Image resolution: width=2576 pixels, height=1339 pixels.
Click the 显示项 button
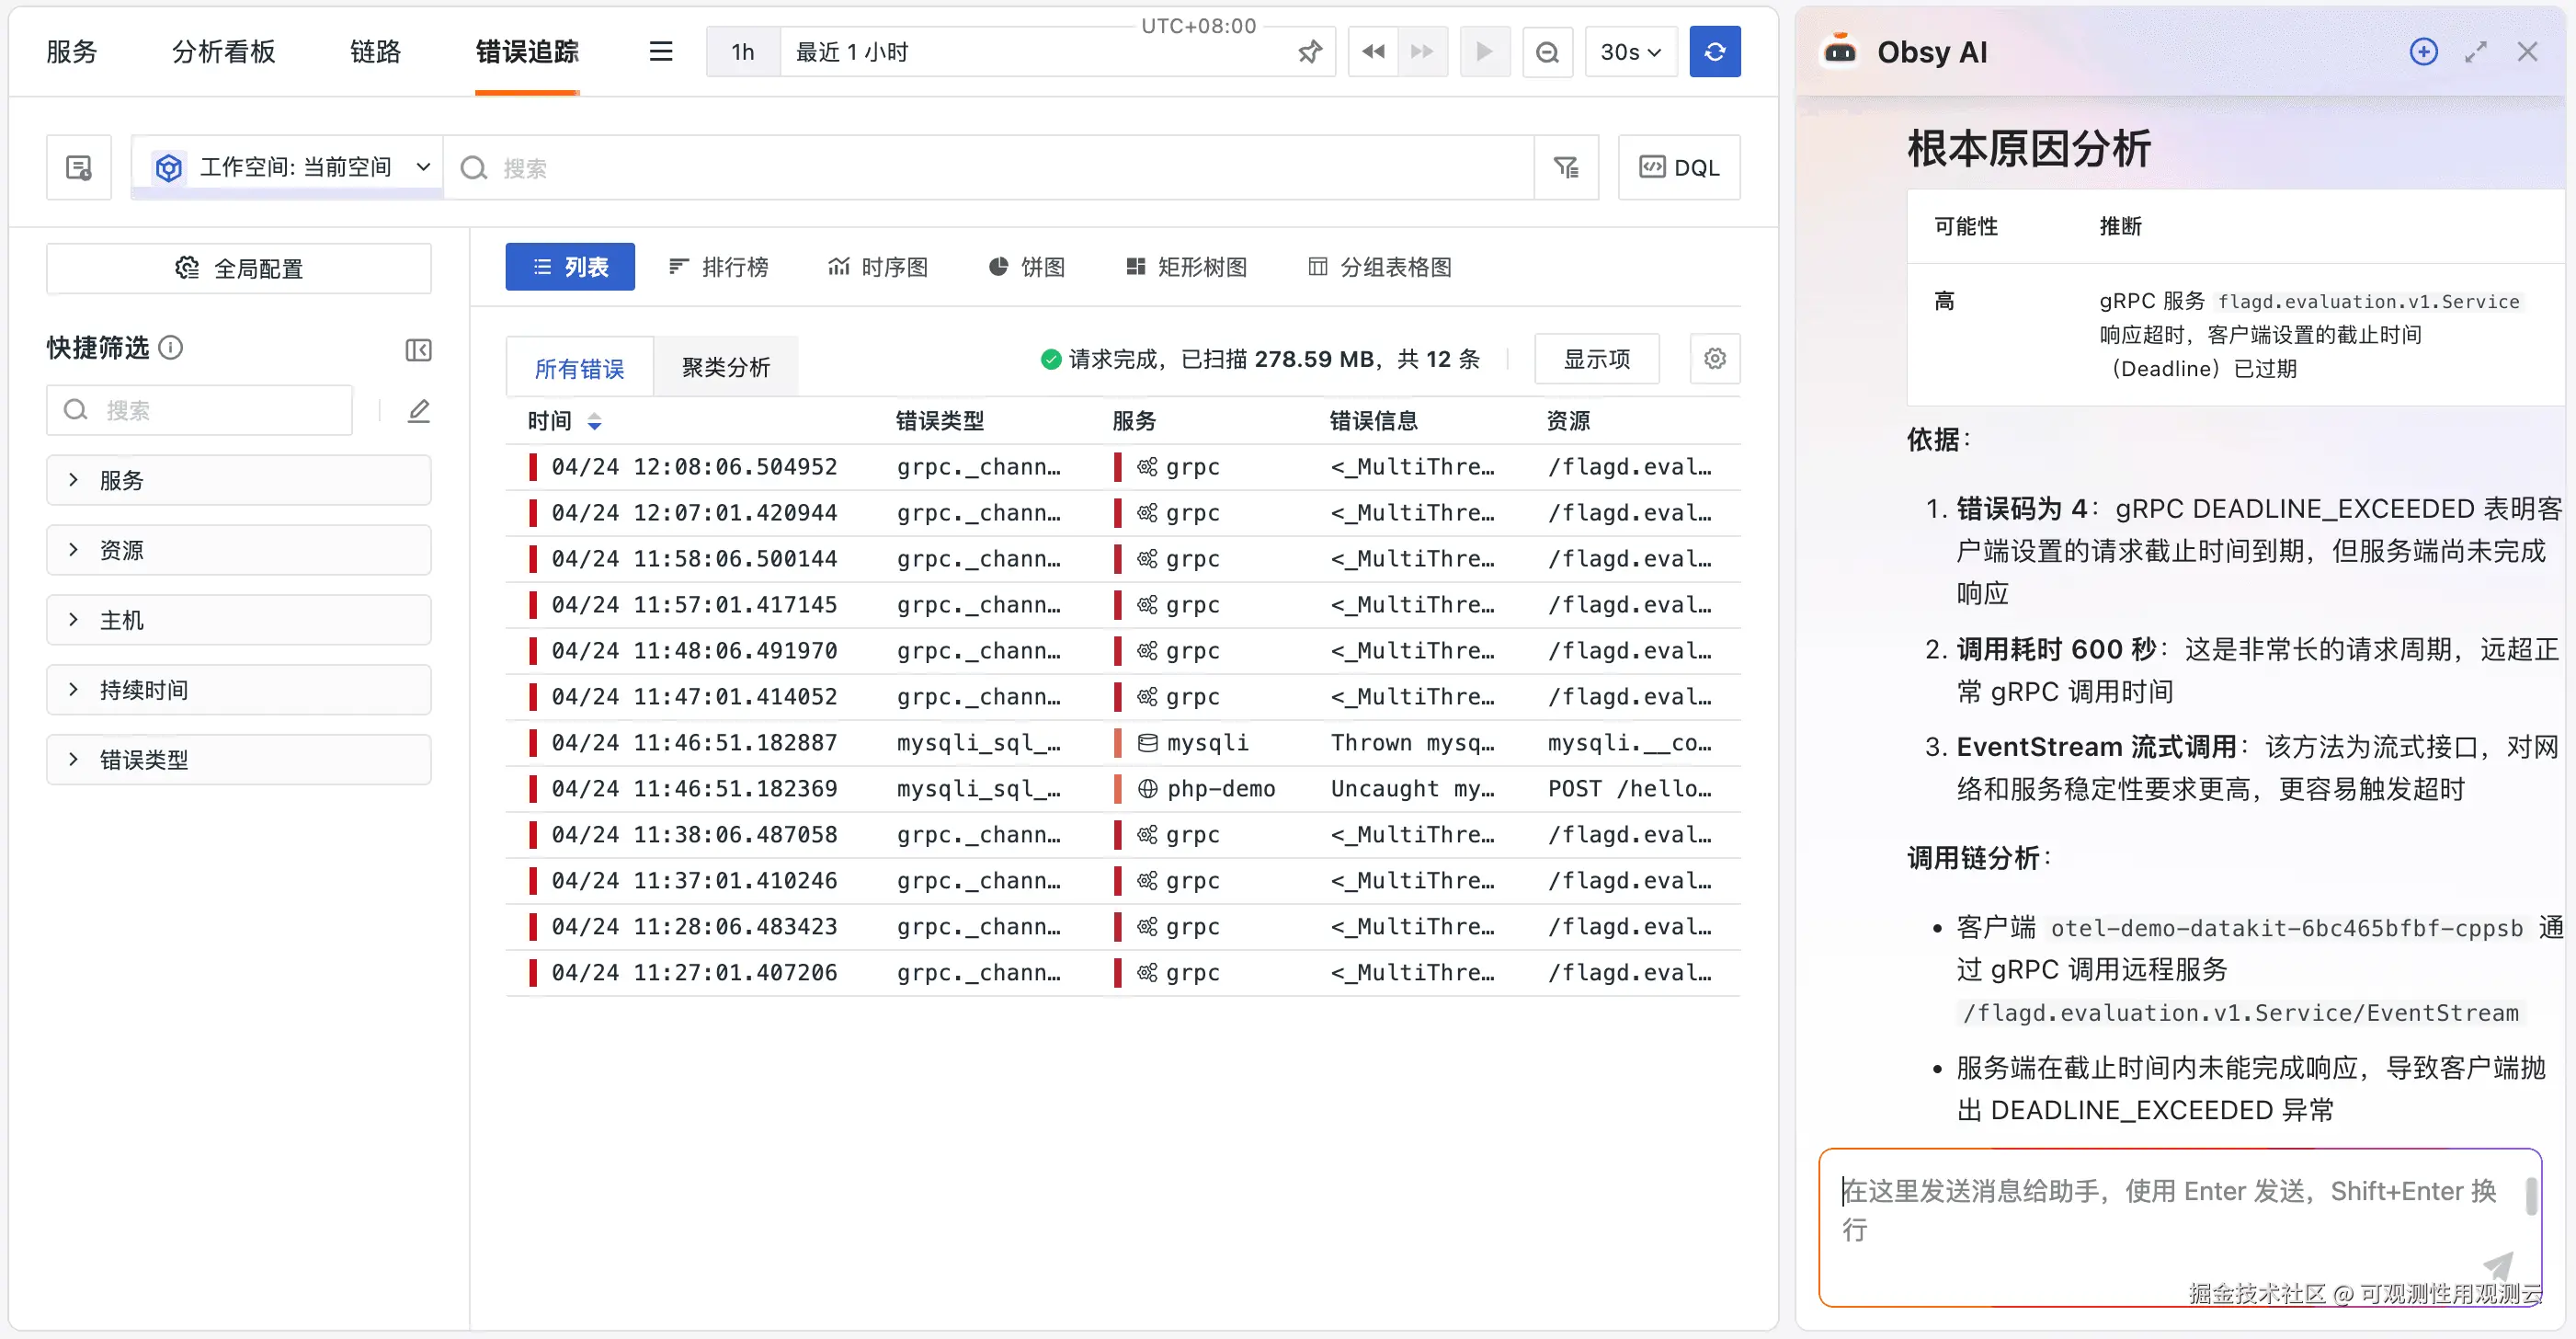coord(1596,359)
